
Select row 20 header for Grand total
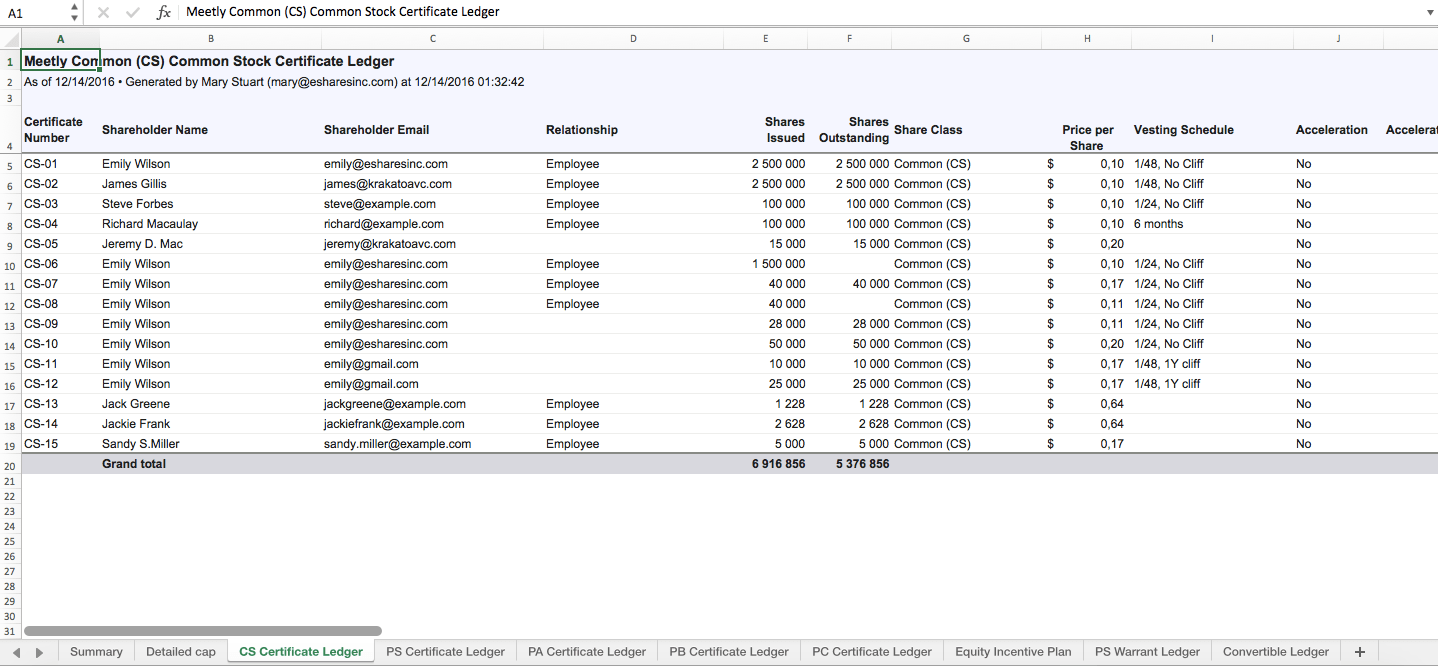click(10, 466)
